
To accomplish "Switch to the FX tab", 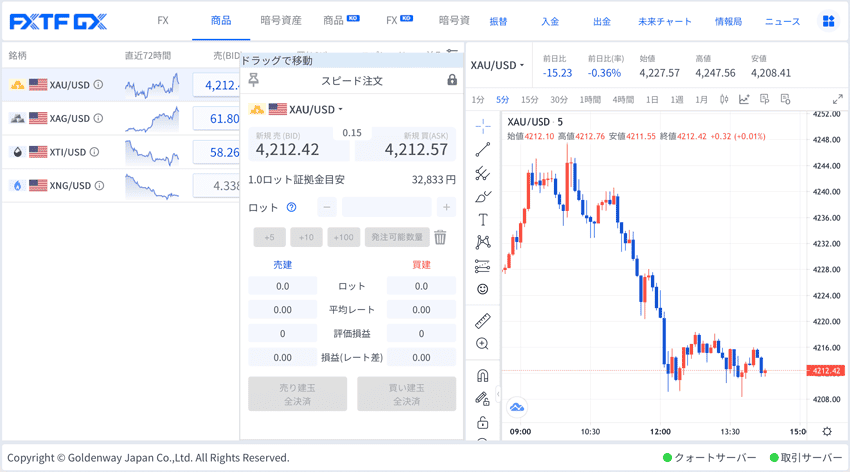I will (x=163, y=20).
